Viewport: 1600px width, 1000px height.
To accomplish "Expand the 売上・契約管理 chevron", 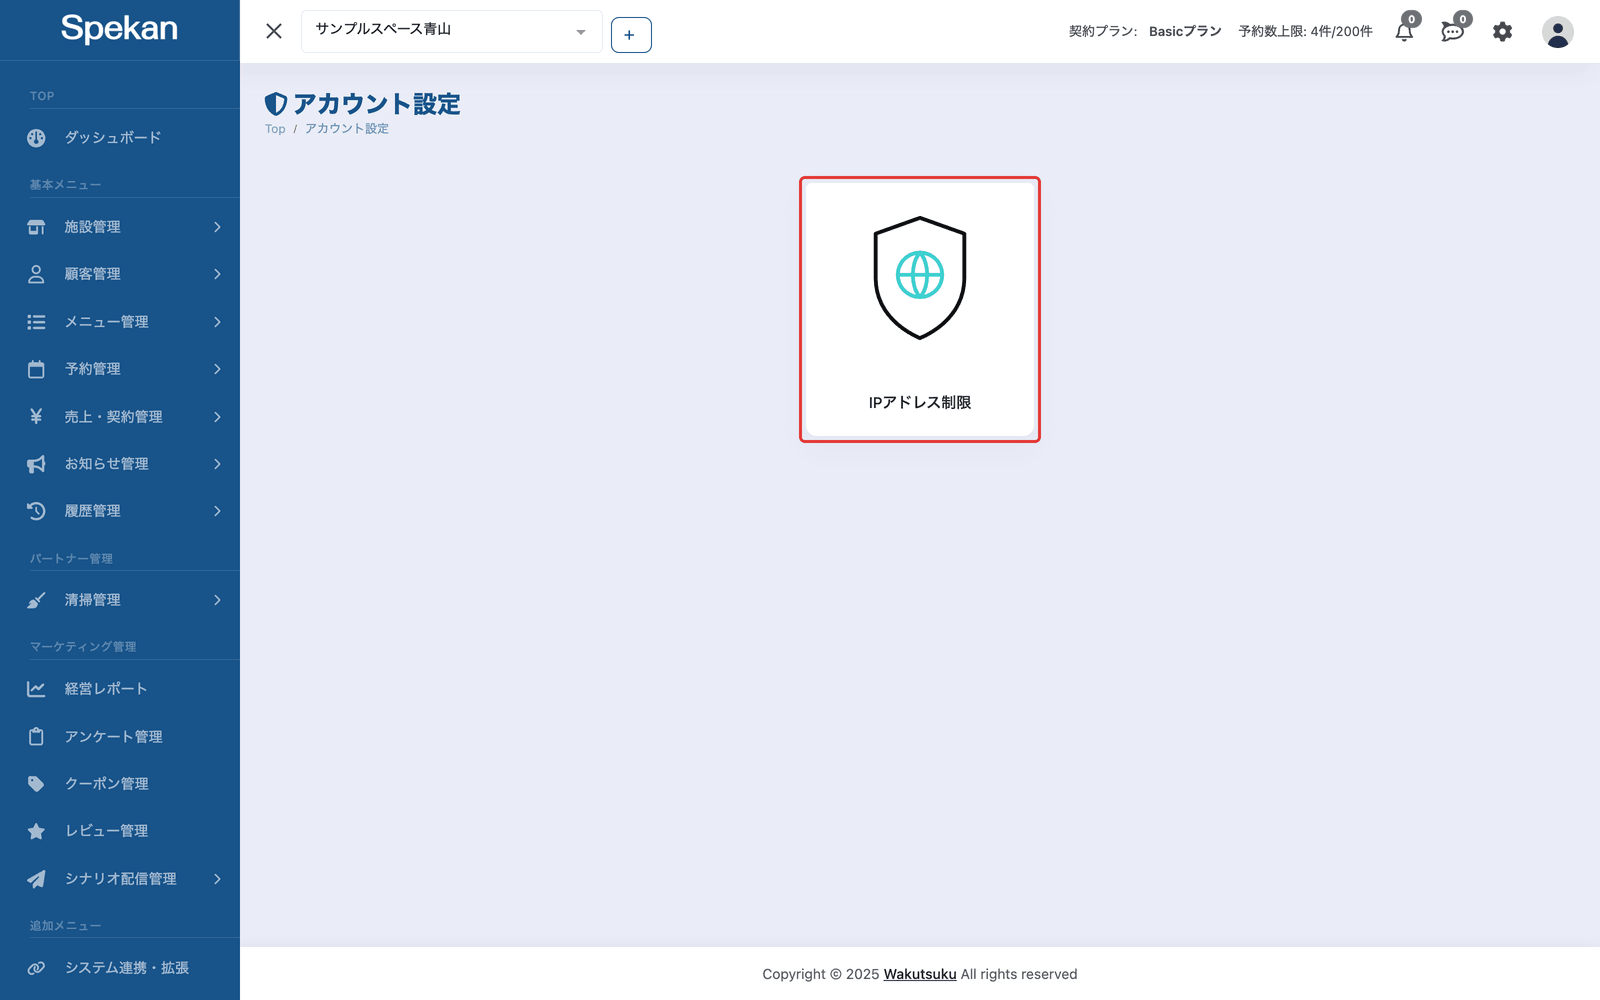I will coord(217,417).
